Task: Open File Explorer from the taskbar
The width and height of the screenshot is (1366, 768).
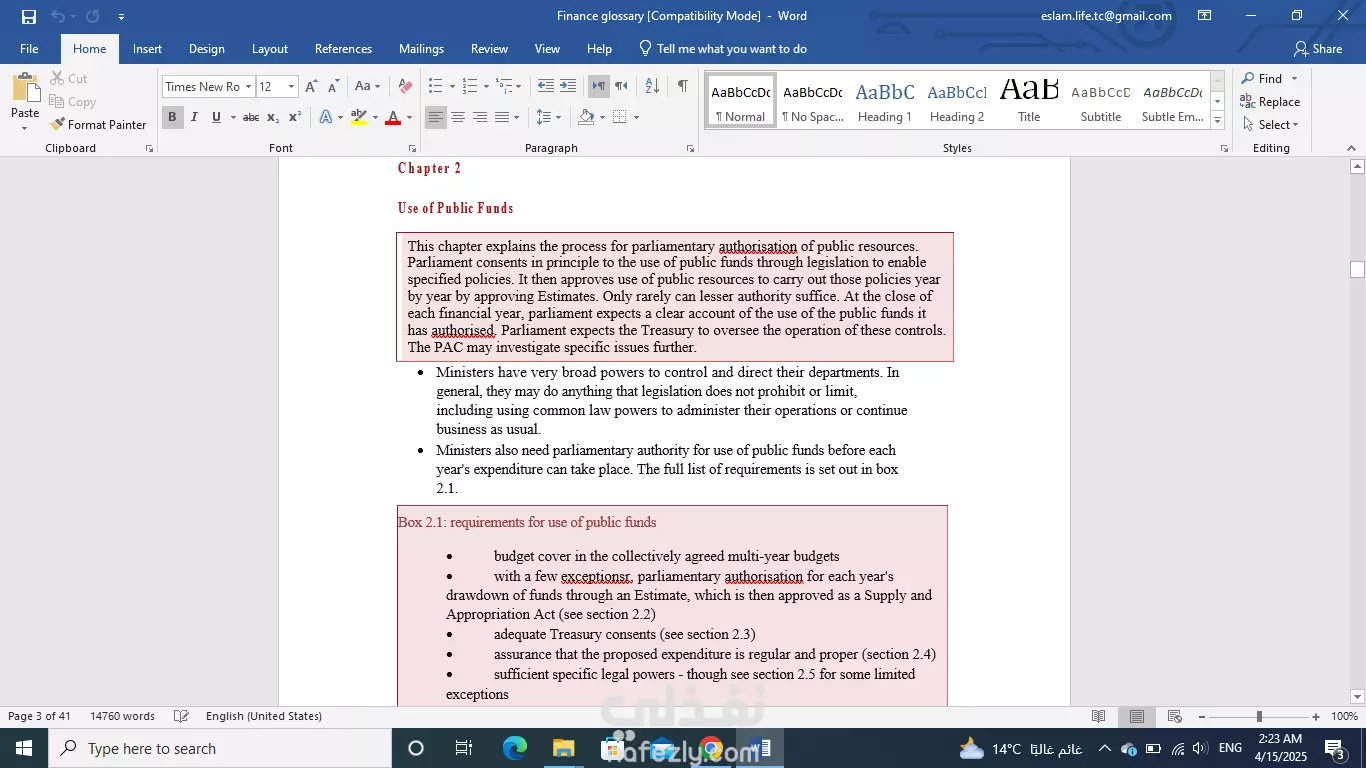Action: coord(564,748)
